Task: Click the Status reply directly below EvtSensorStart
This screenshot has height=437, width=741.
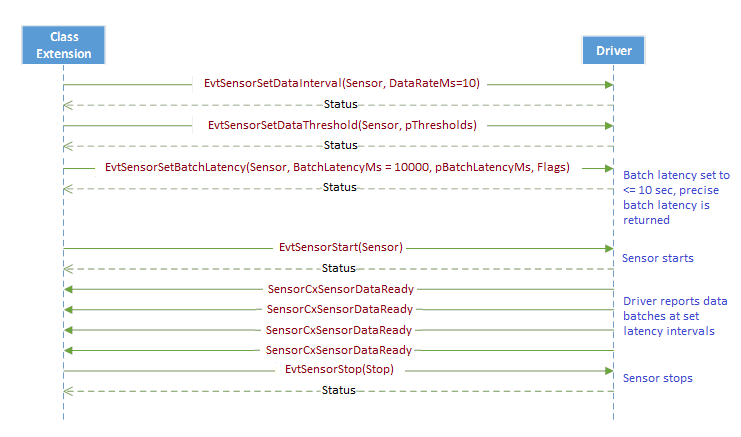Action: (x=338, y=268)
